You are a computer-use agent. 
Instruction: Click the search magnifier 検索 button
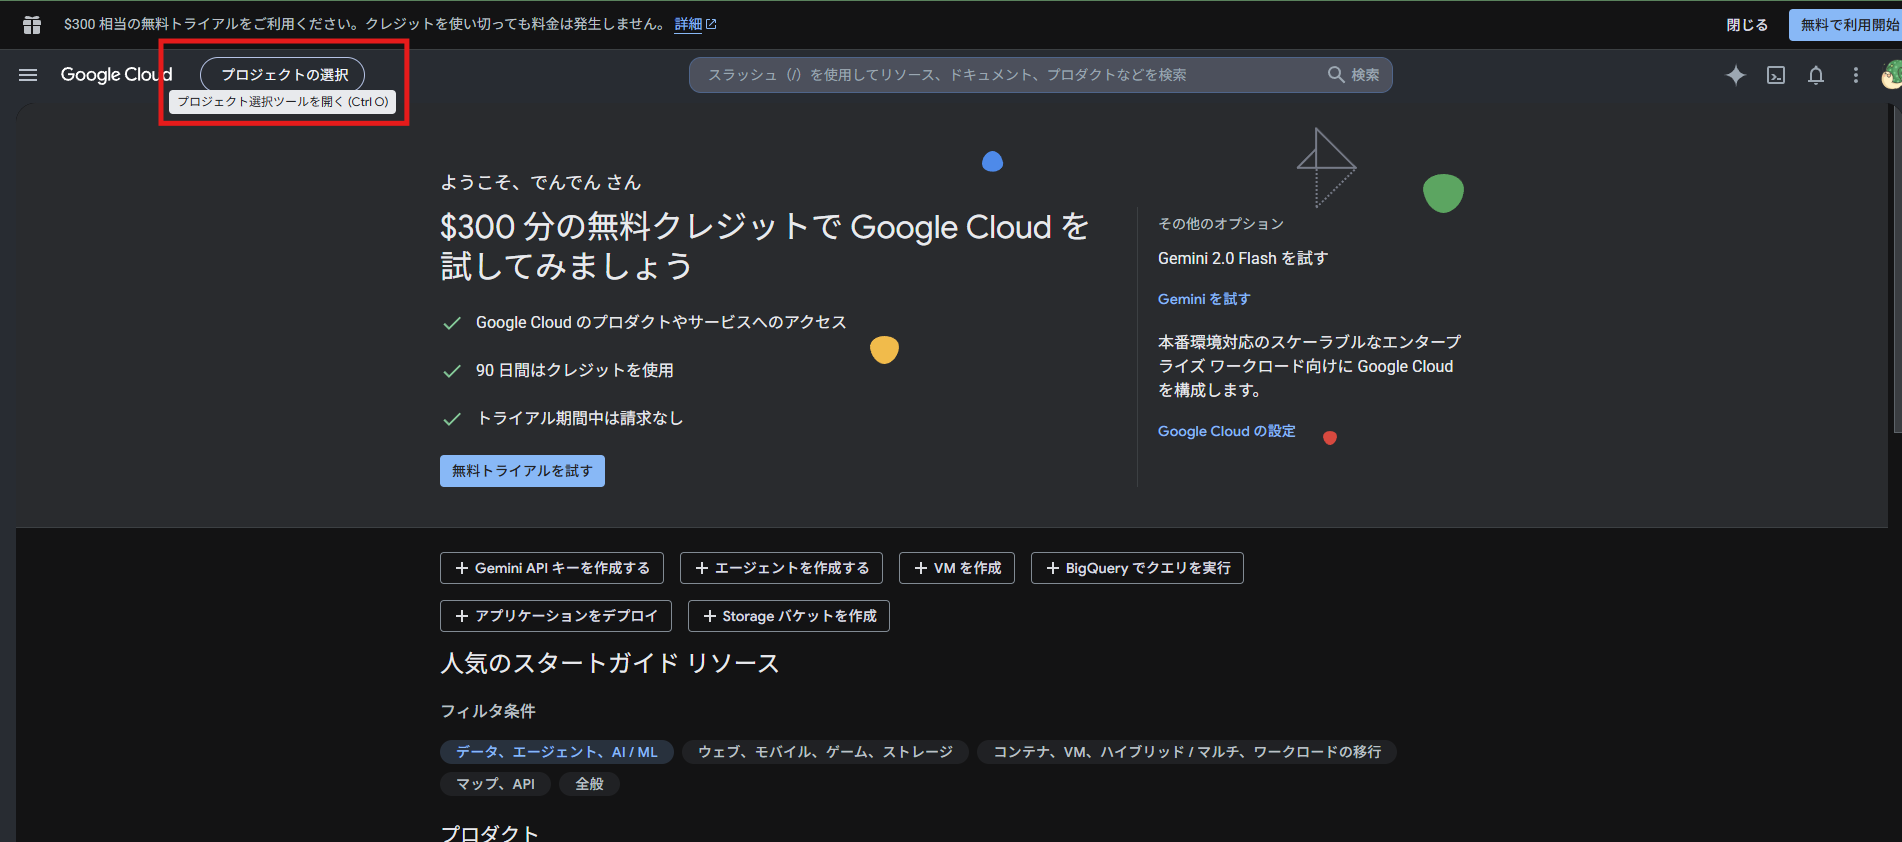point(1353,75)
